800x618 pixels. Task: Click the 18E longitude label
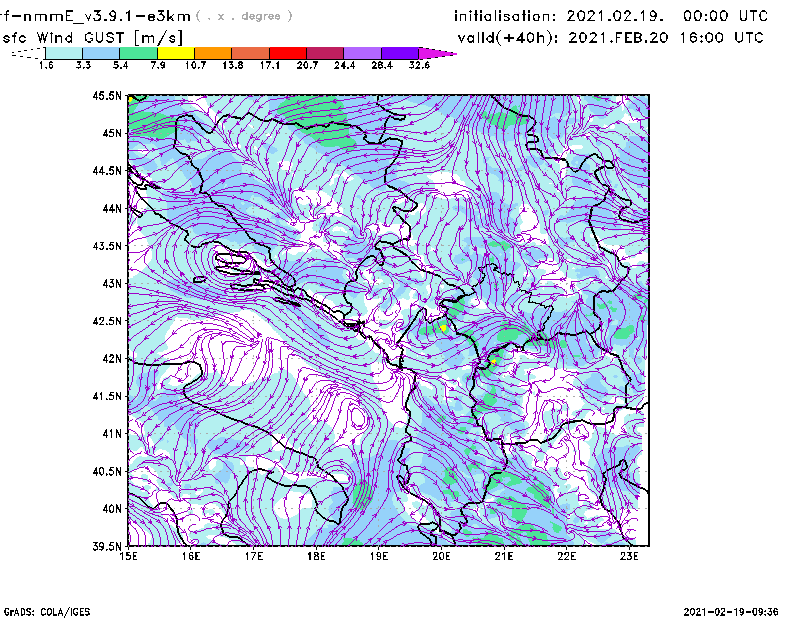pos(316,556)
